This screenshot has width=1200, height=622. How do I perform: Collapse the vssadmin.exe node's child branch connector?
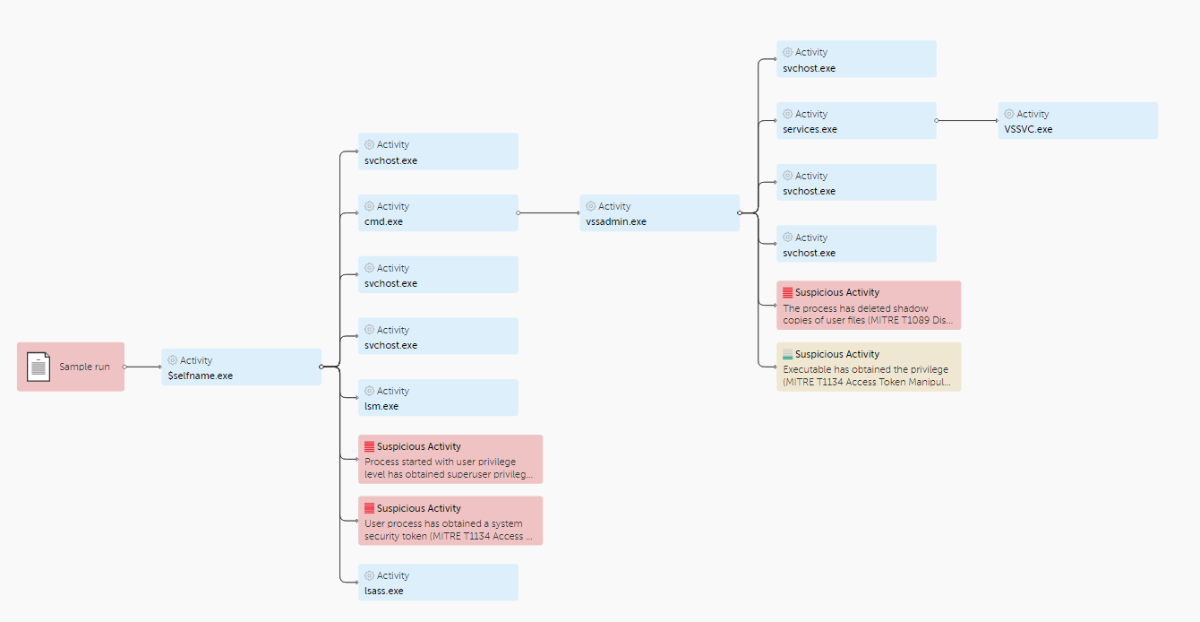click(x=739, y=213)
